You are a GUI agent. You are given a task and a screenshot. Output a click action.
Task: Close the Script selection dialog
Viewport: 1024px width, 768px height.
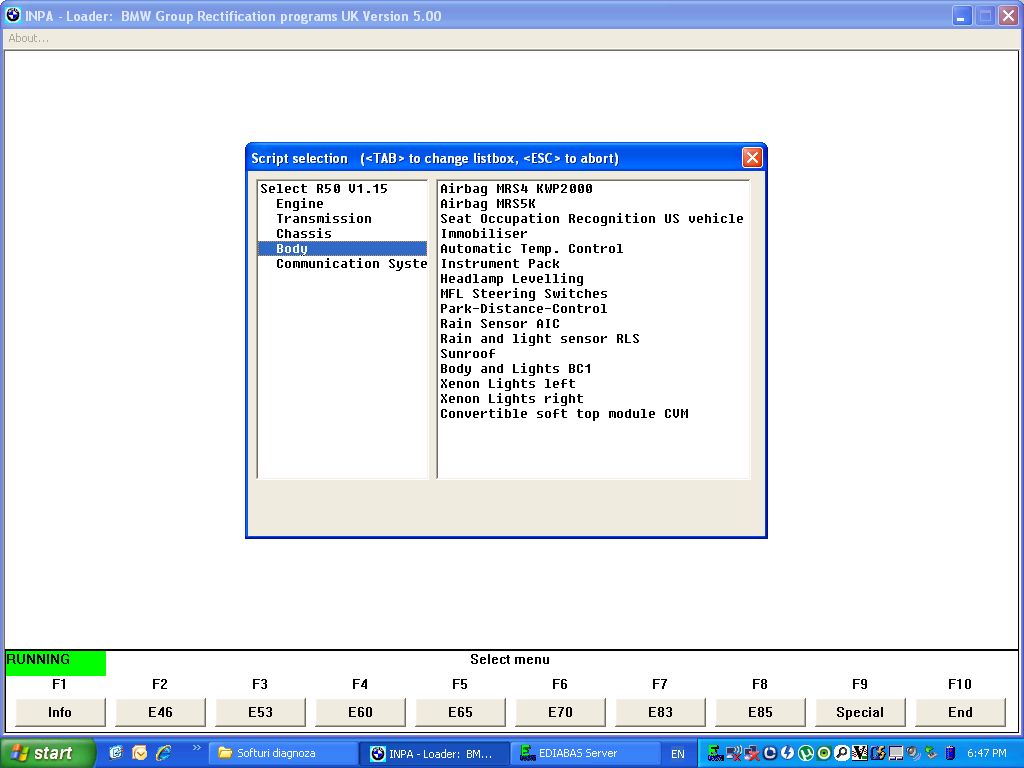[x=752, y=158]
